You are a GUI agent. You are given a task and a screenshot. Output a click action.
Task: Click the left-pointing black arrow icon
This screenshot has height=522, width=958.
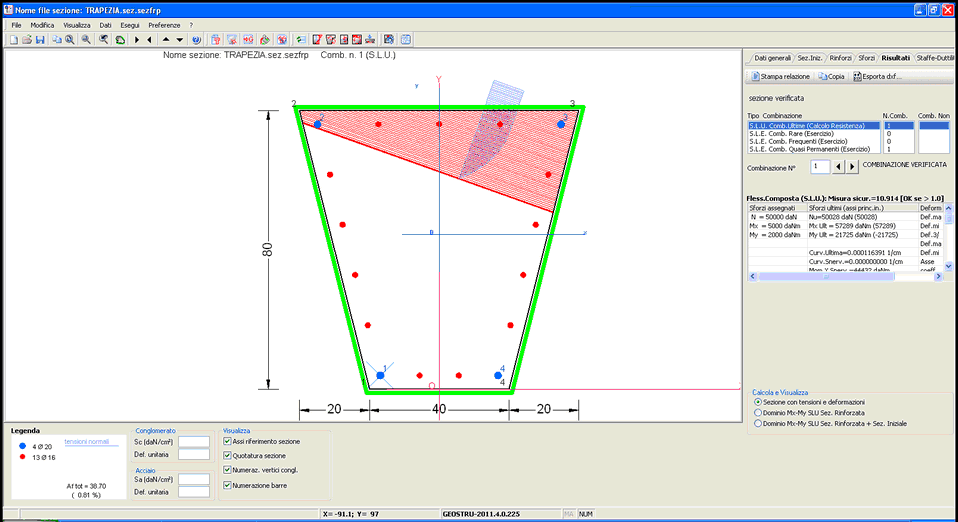[149, 40]
